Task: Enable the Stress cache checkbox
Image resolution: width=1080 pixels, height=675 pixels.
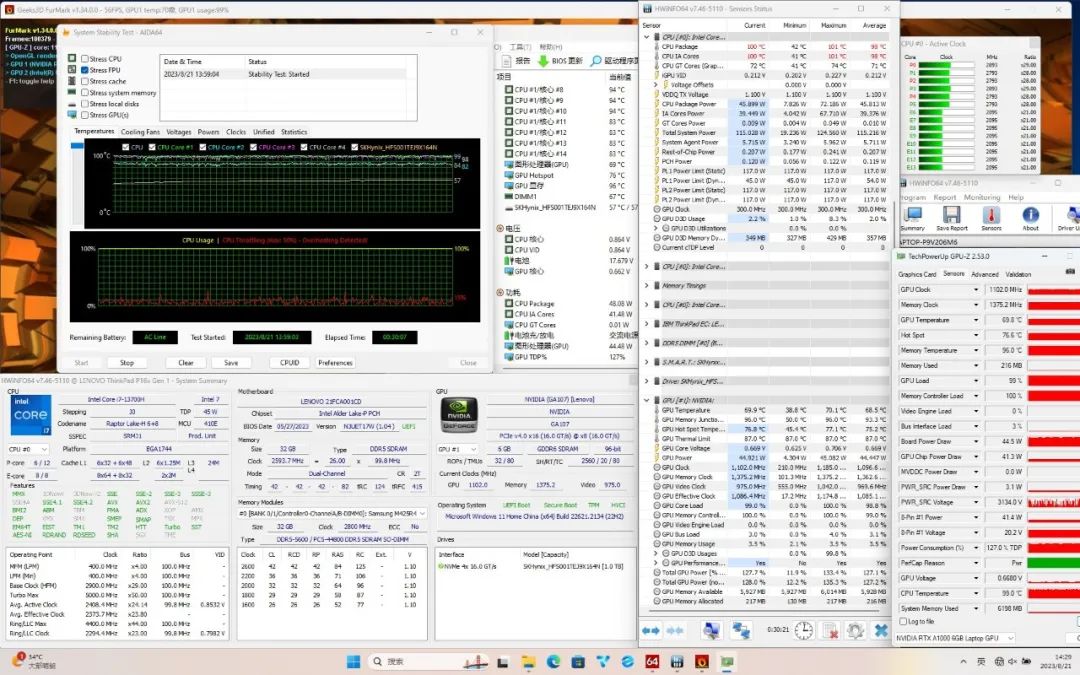Action: click(x=85, y=81)
